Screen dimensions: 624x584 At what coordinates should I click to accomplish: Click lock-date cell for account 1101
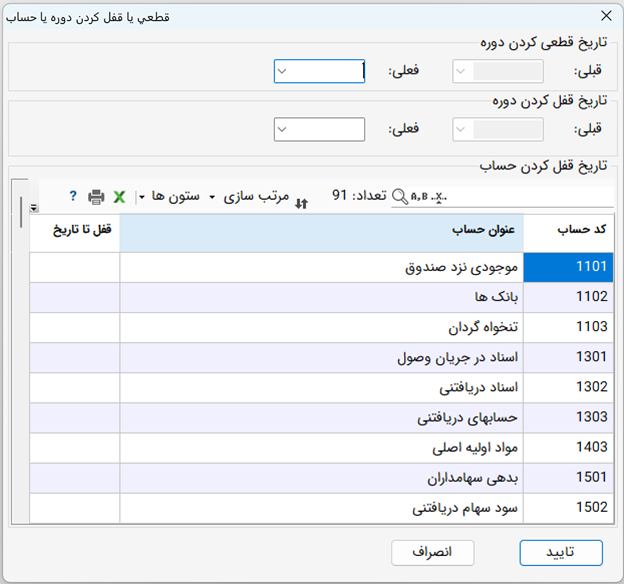pos(74,267)
